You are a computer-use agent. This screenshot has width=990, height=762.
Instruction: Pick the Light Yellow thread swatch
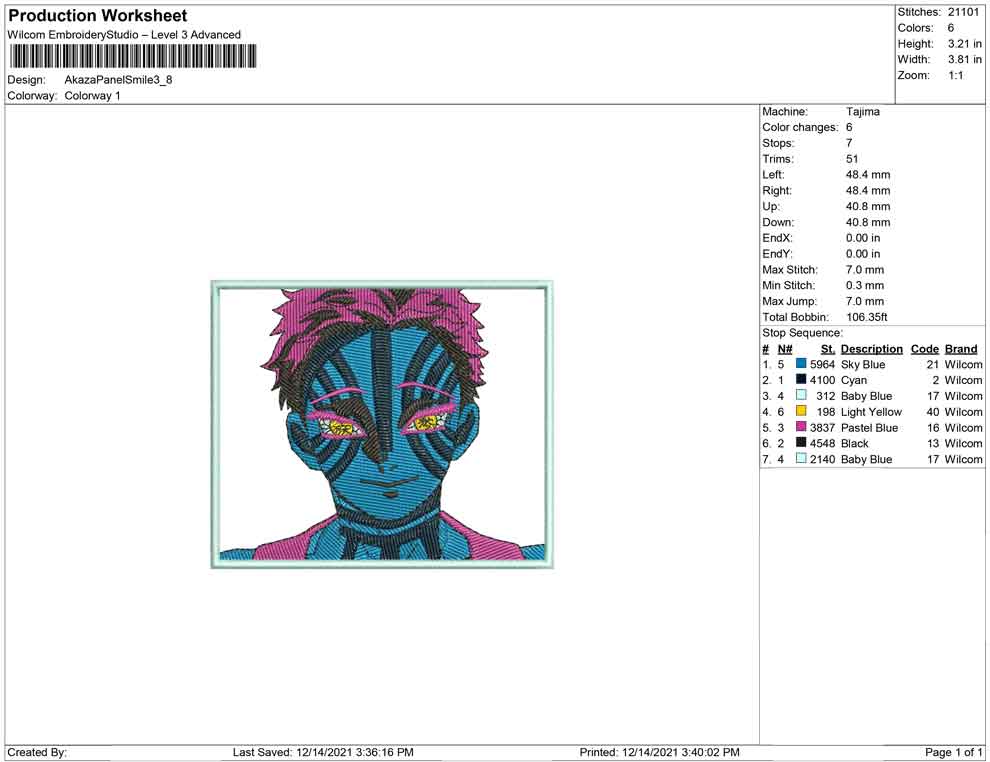pyautogui.click(x=801, y=411)
